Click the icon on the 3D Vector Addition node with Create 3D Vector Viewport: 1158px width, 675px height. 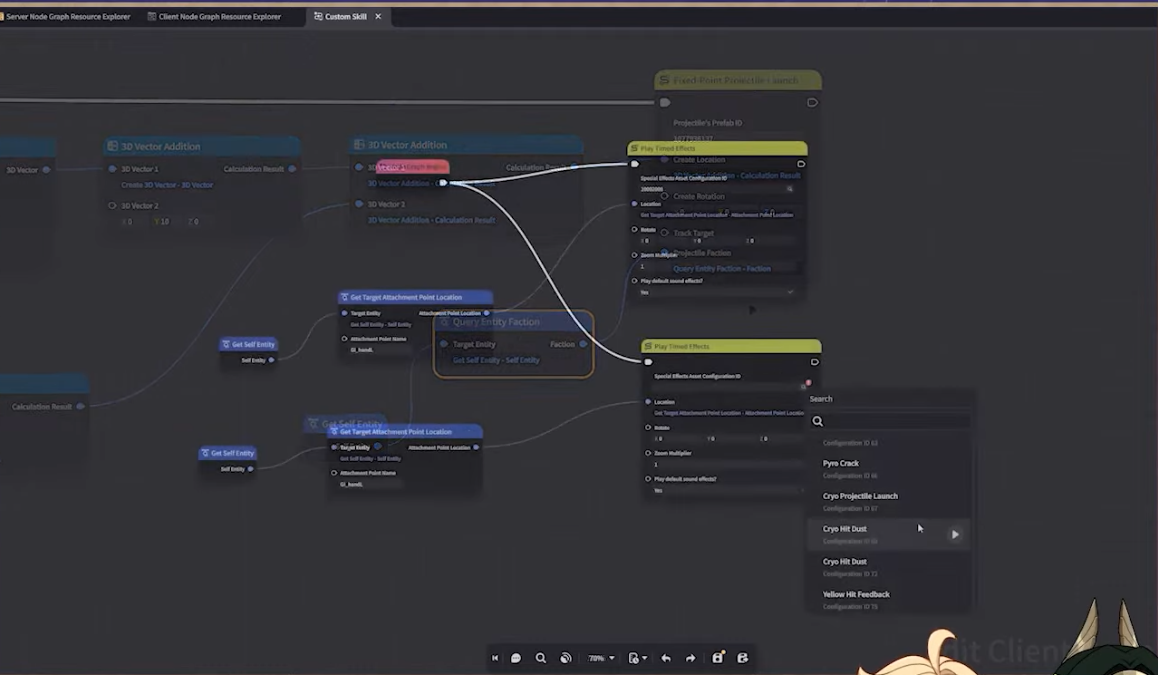coord(112,146)
